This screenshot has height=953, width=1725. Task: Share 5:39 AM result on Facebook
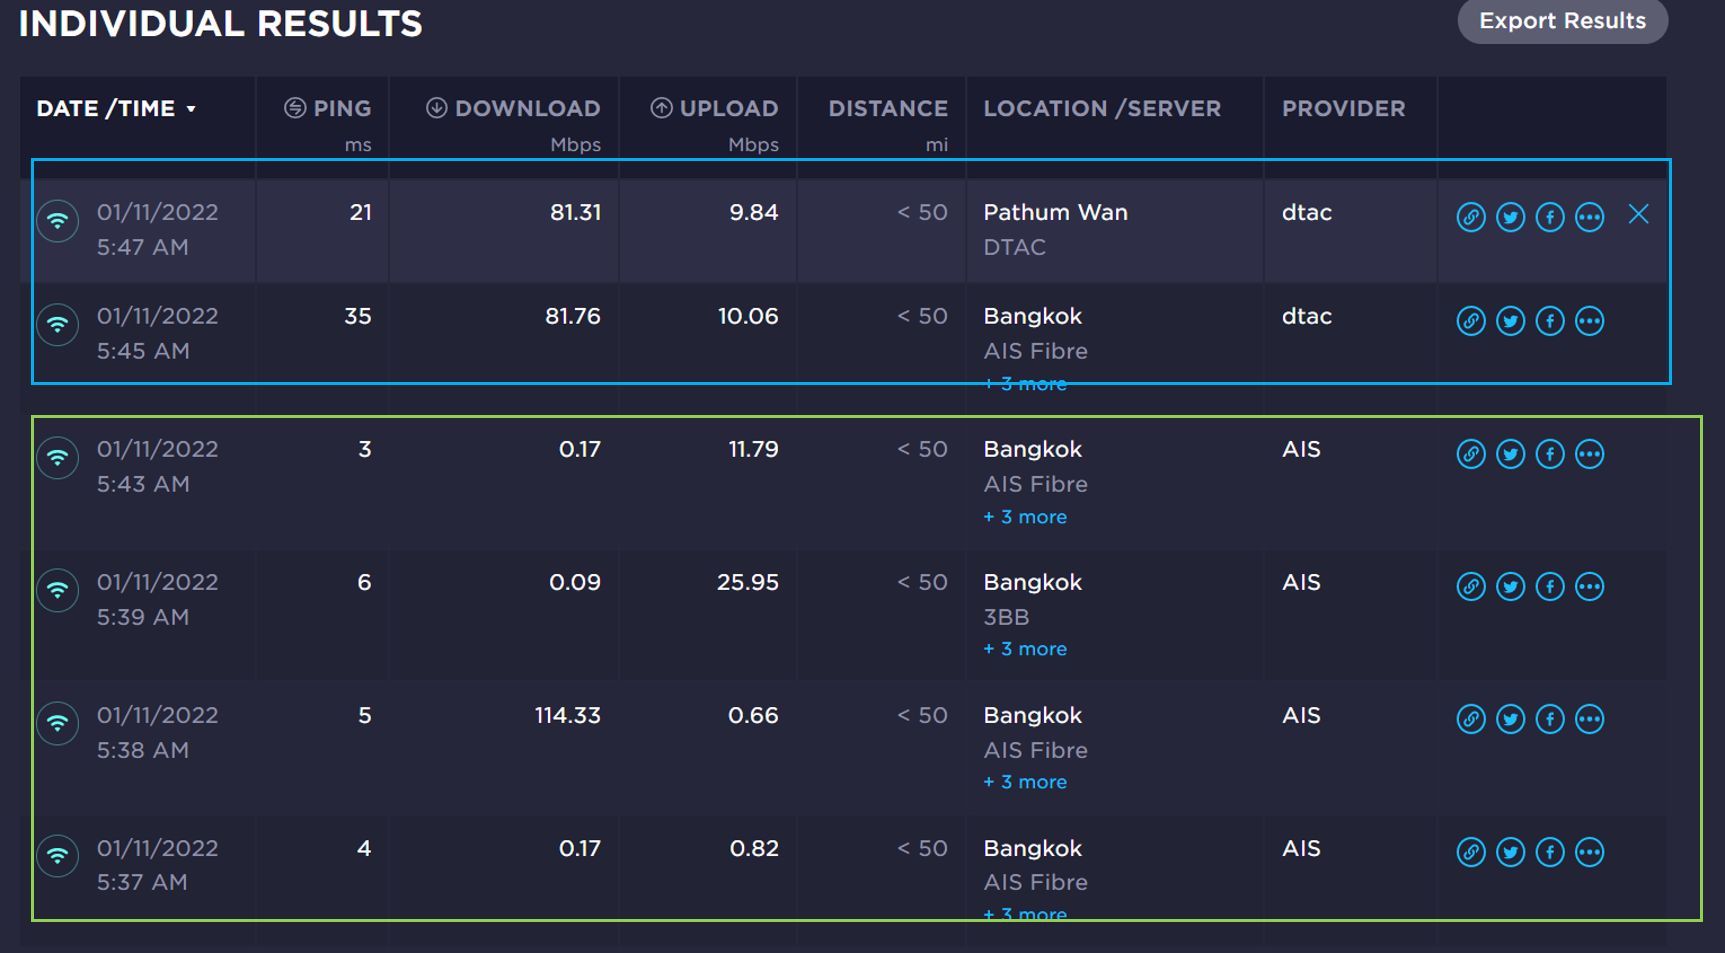coord(1550,586)
